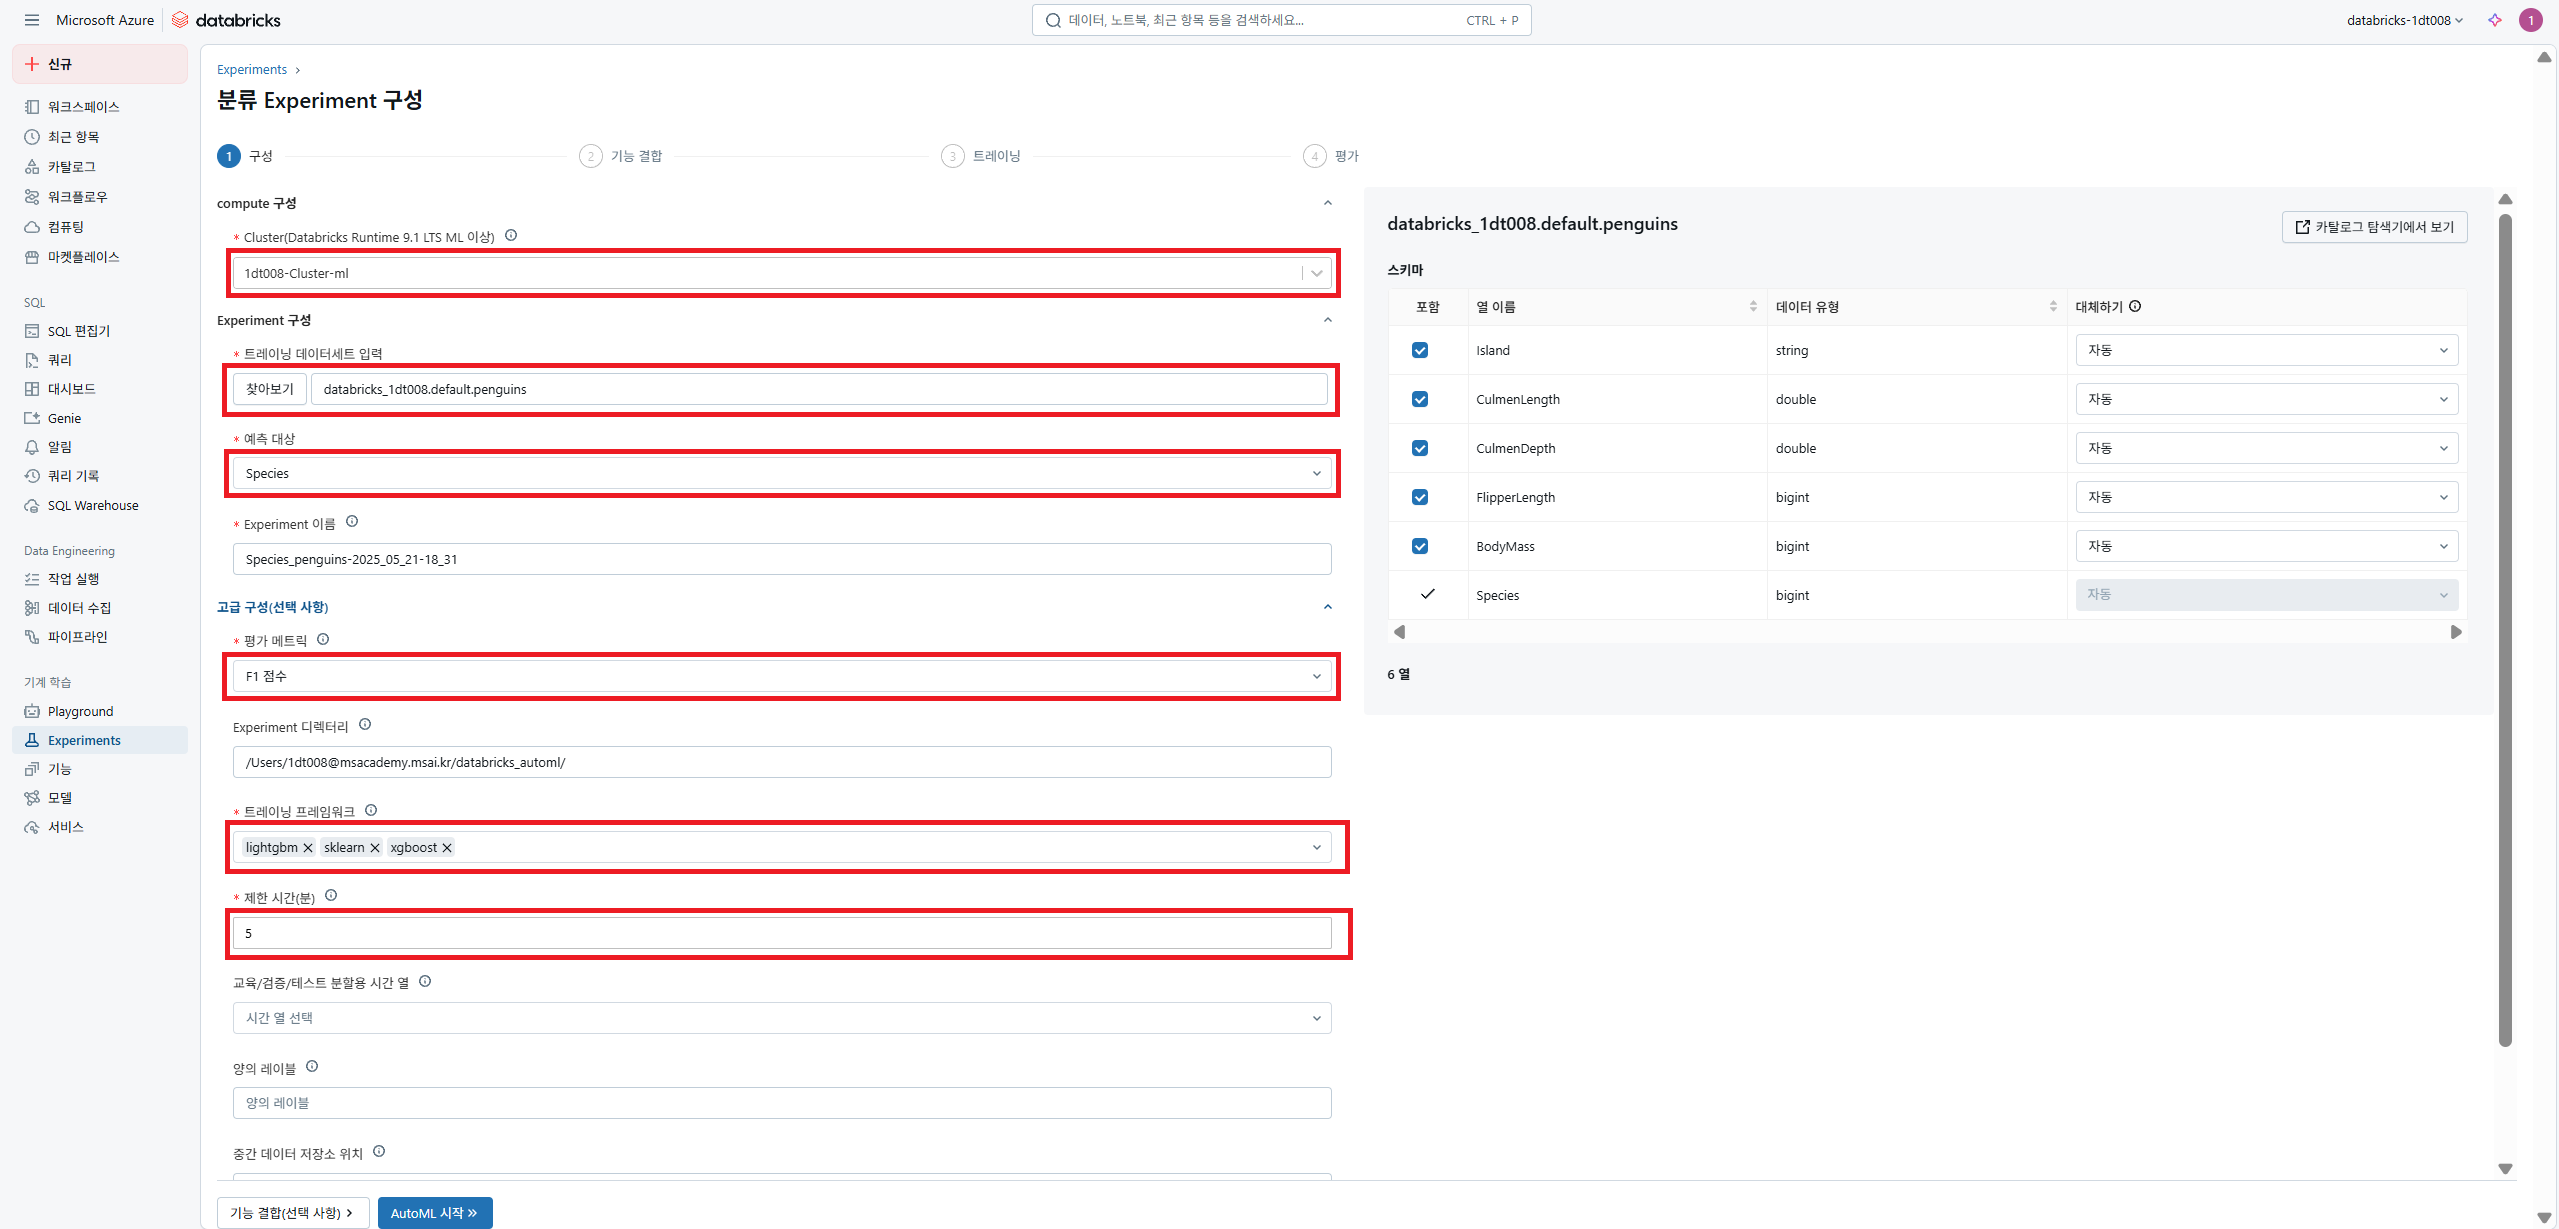Viewport: 2559px width, 1229px height.
Task: Click the Experiments breadcrumb link
Action: point(252,69)
